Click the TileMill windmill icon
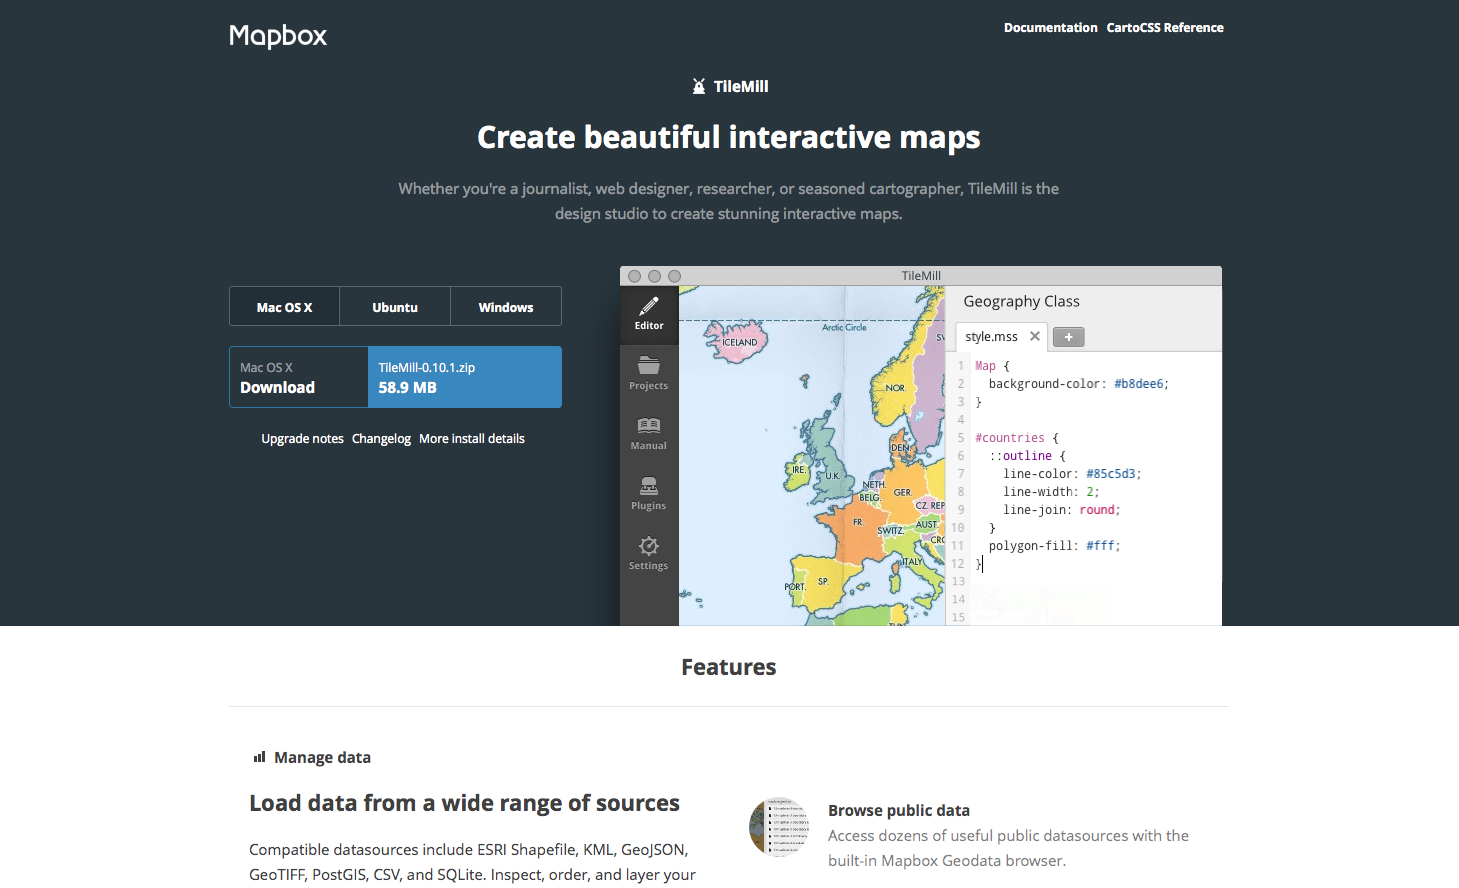 [699, 86]
